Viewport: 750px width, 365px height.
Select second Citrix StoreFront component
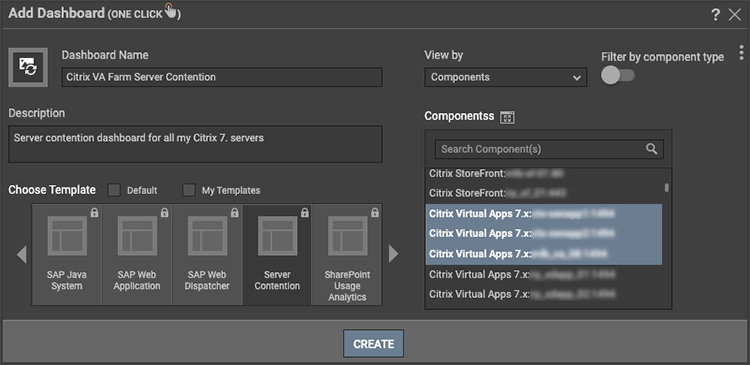[544, 193]
